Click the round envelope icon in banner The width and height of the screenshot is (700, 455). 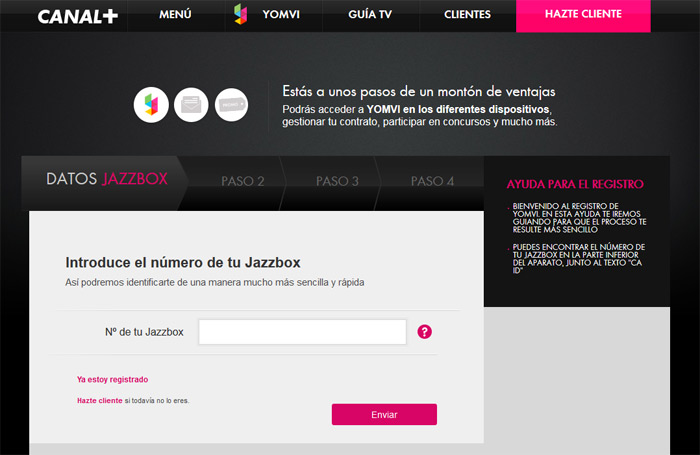point(191,105)
